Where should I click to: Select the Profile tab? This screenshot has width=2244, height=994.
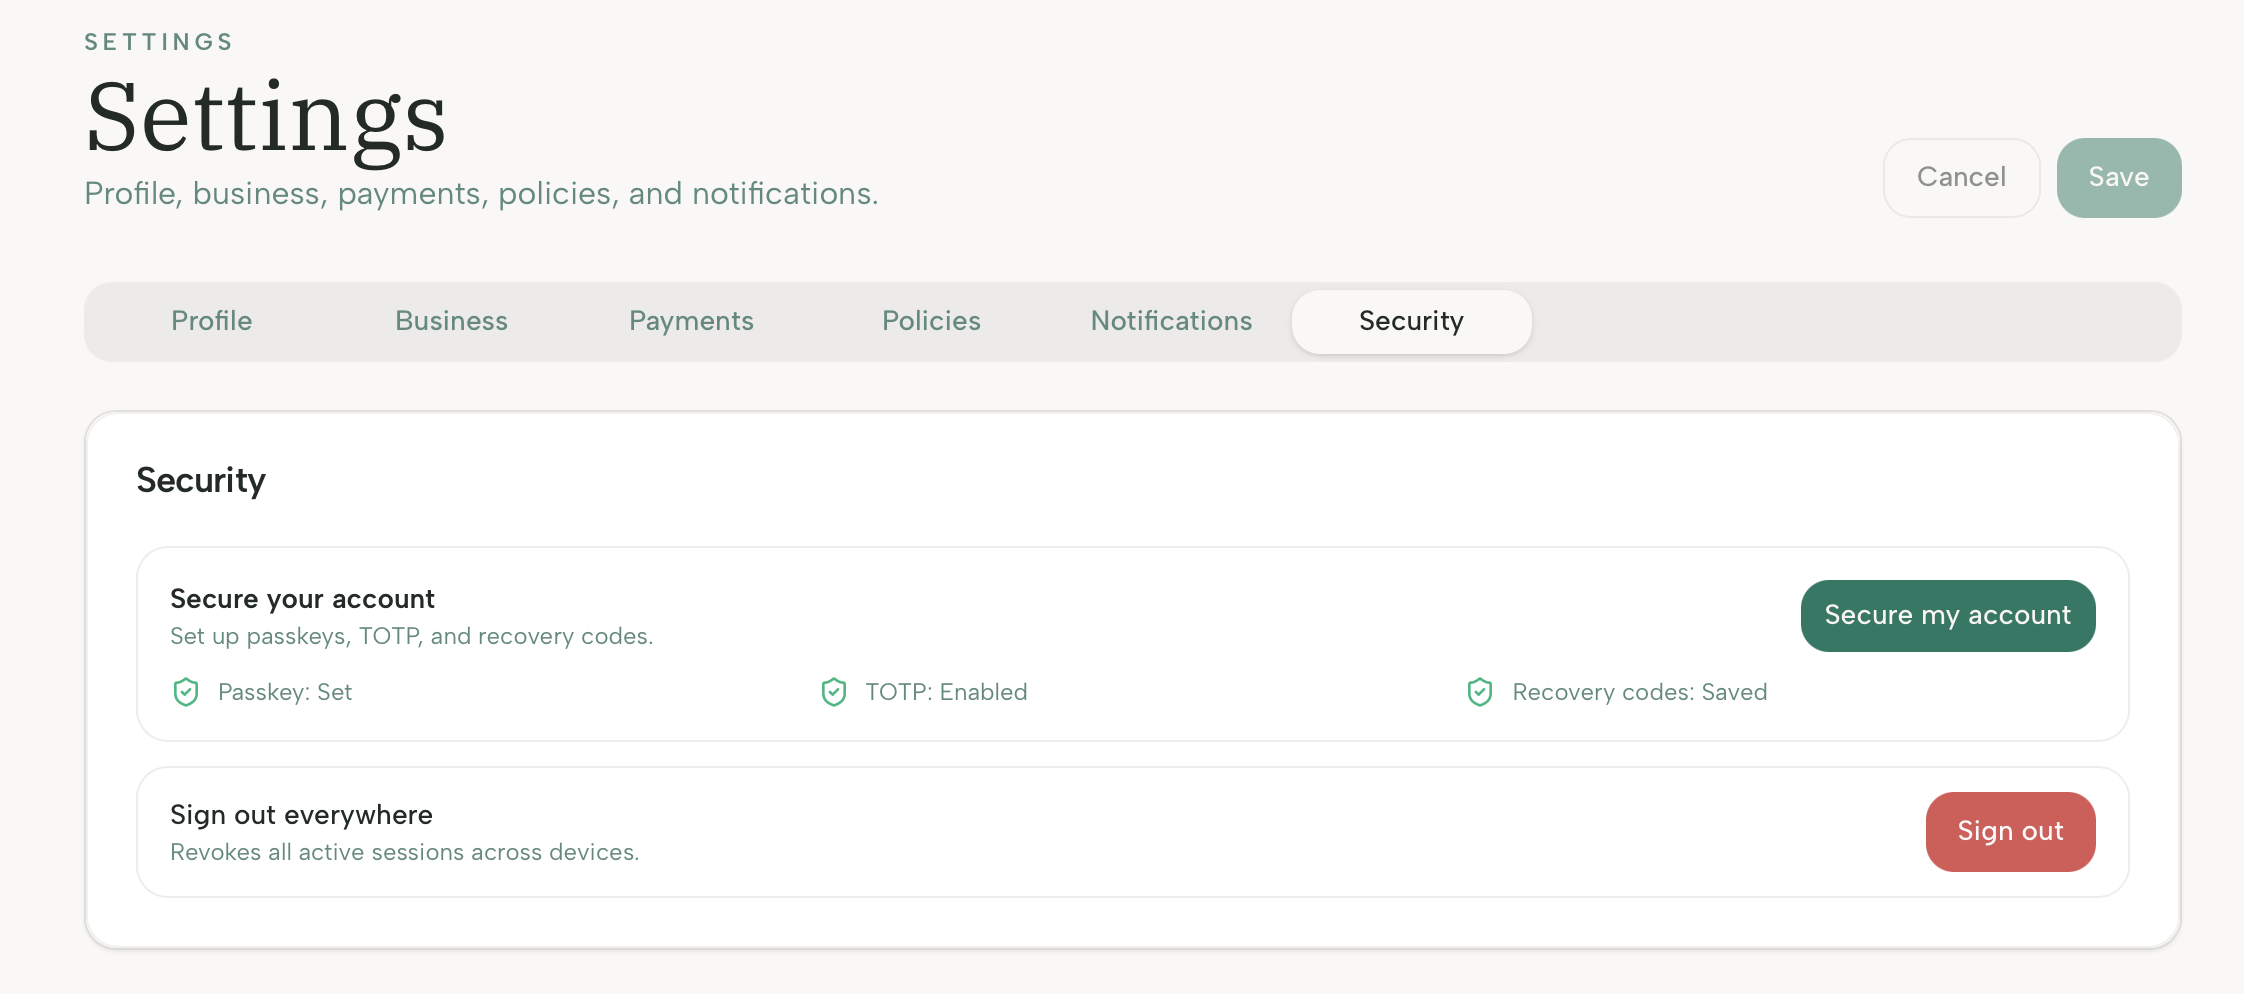[x=211, y=321]
